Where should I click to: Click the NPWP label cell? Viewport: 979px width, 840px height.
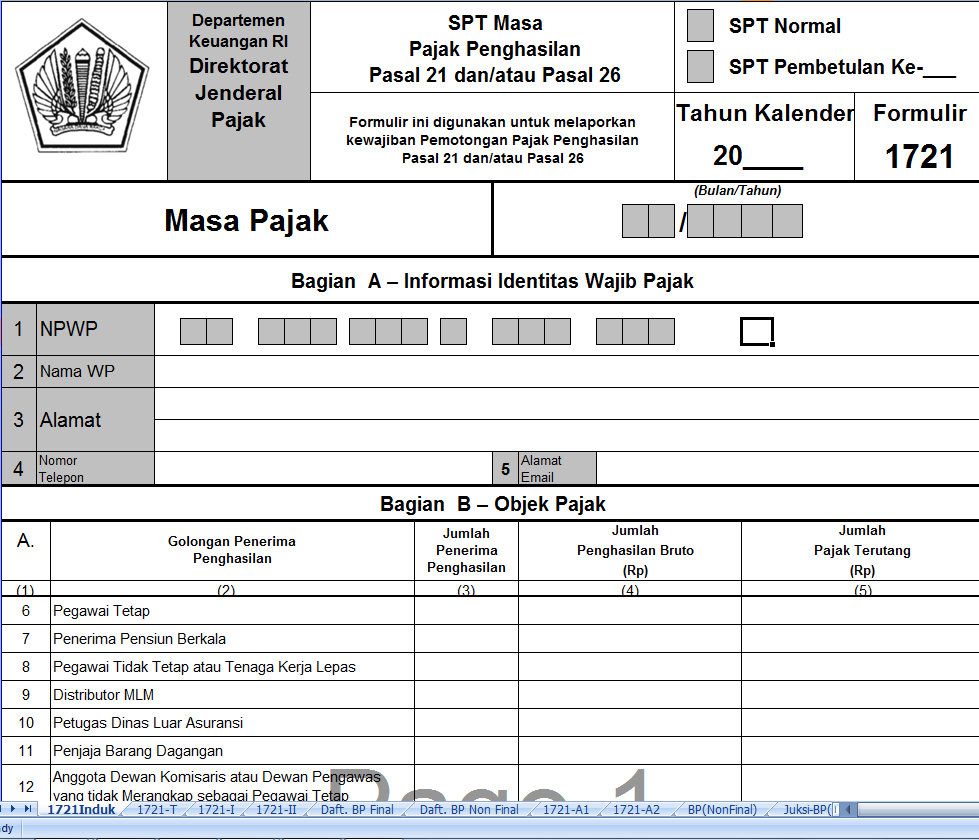pyautogui.click(x=95, y=329)
